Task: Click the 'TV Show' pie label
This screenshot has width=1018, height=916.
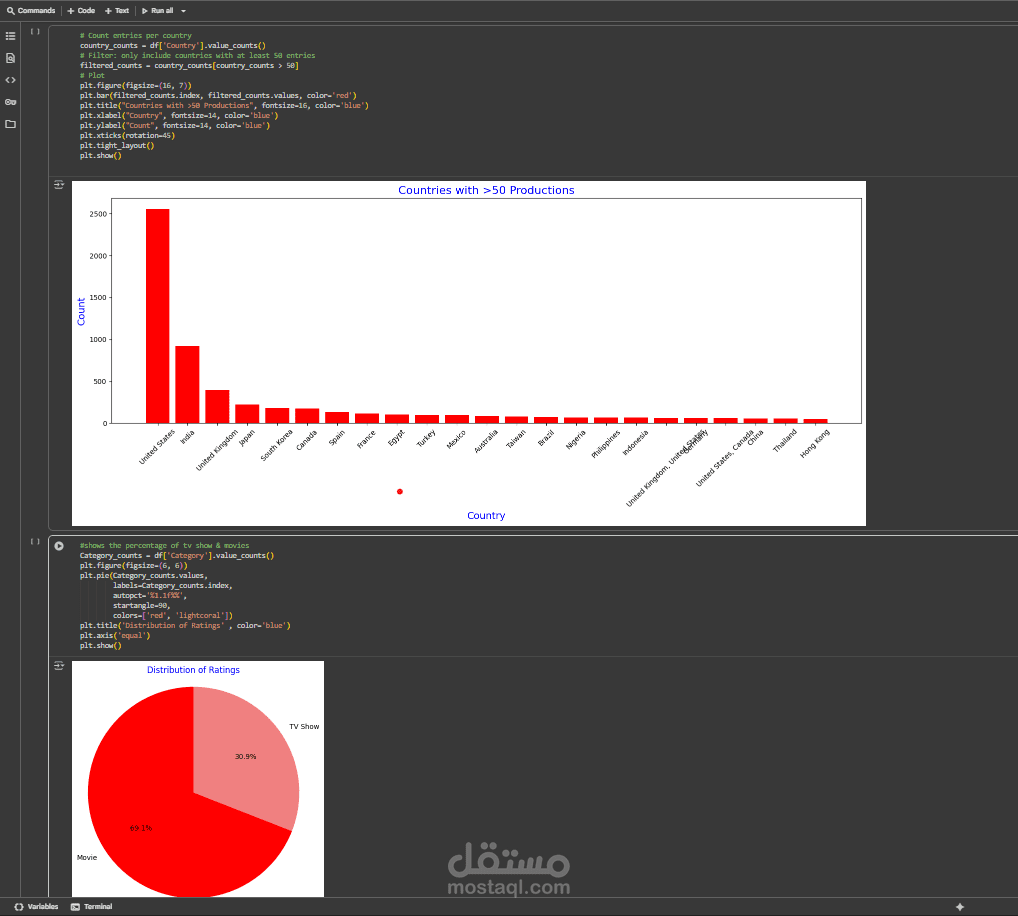Action: pyautogui.click(x=304, y=726)
